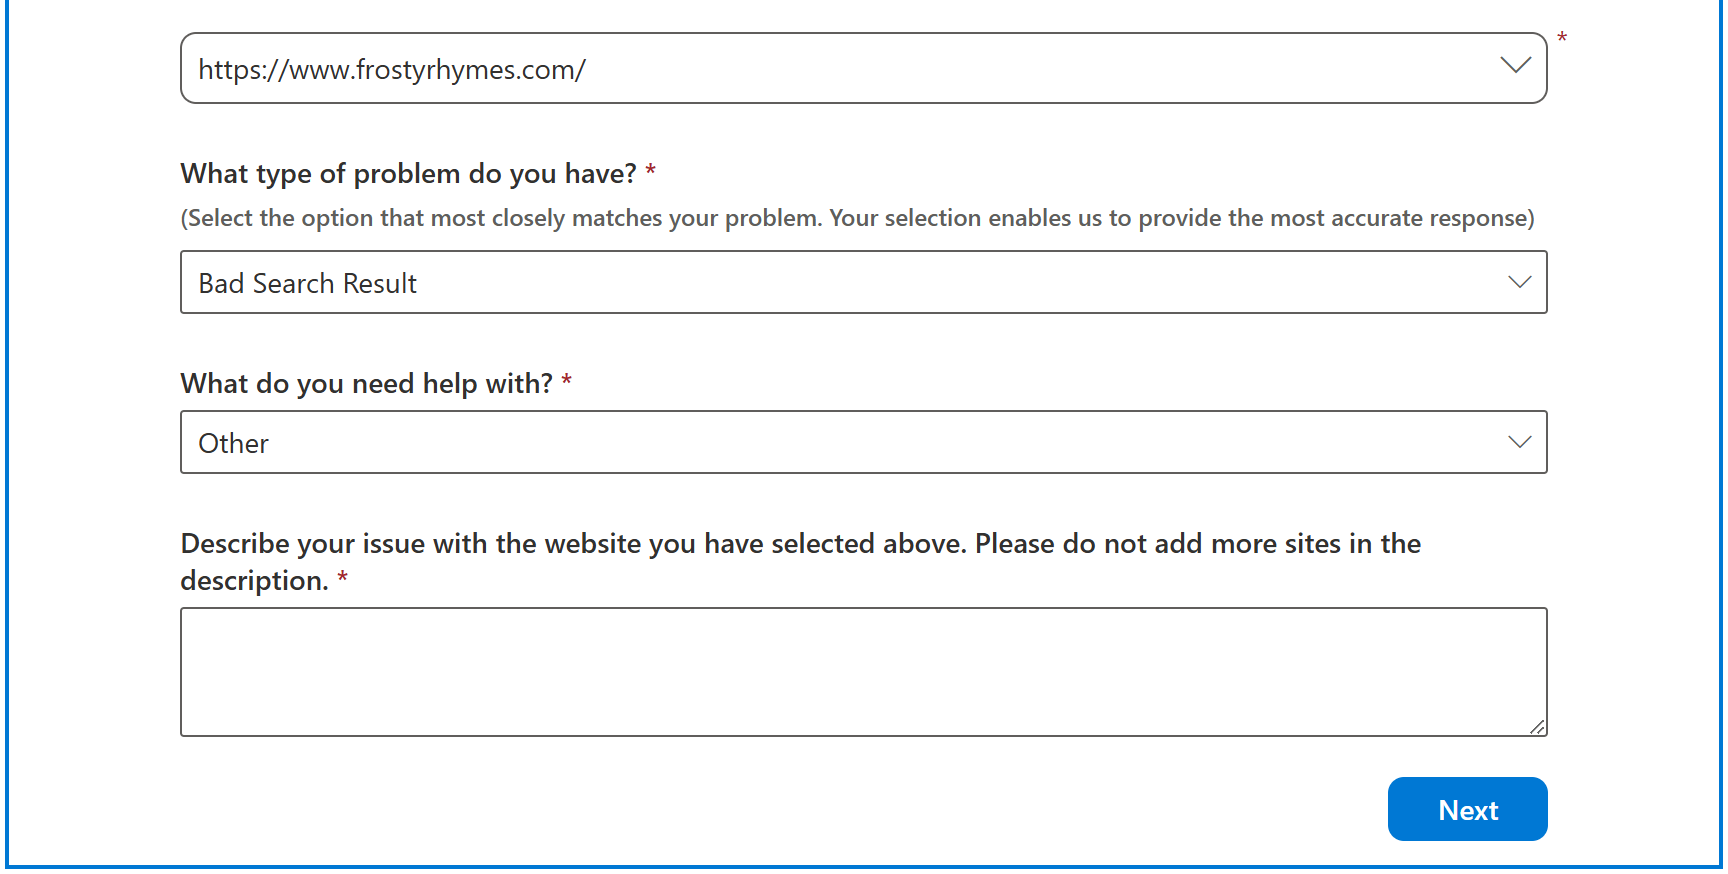Click the 'Other' selected value text
The width and height of the screenshot is (1728, 874).
click(x=233, y=444)
